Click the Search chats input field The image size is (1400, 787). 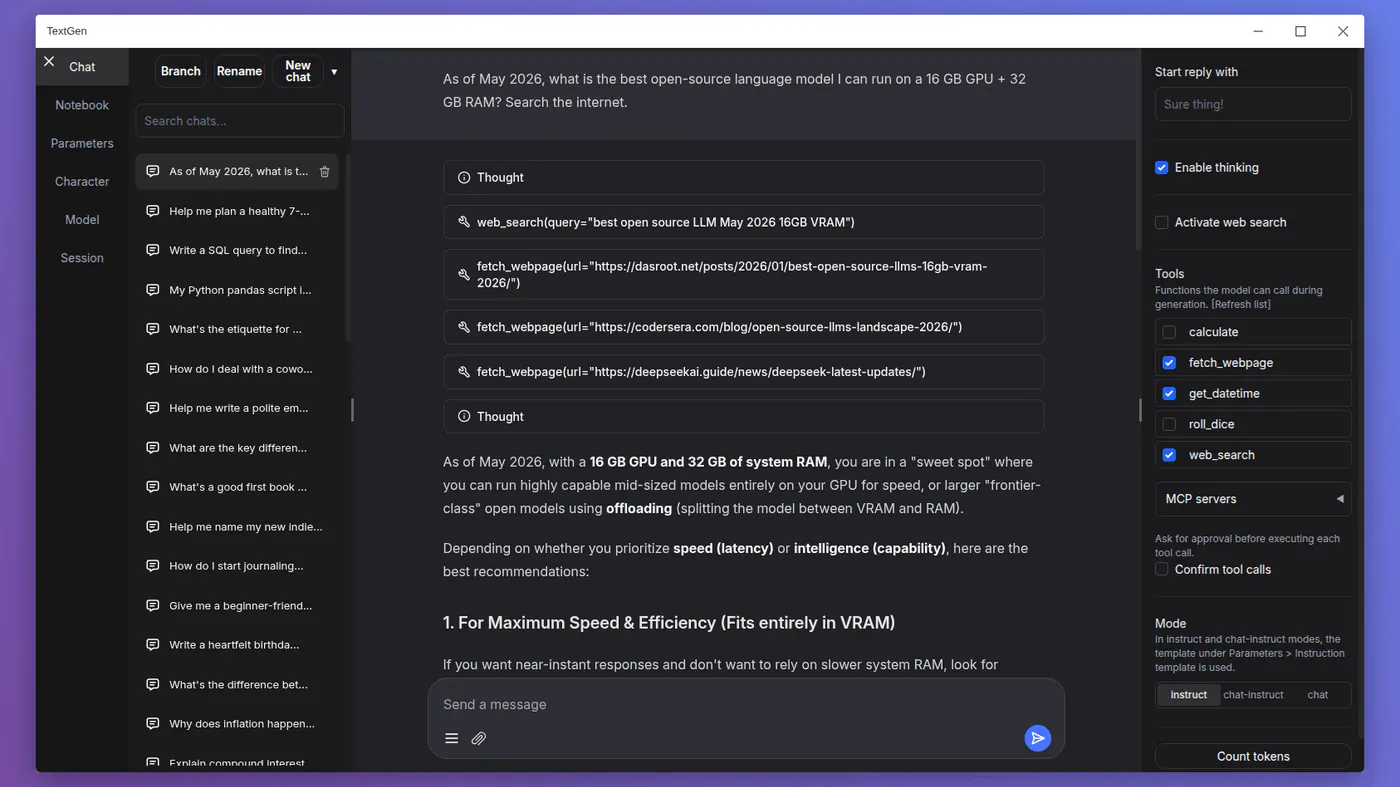240,121
